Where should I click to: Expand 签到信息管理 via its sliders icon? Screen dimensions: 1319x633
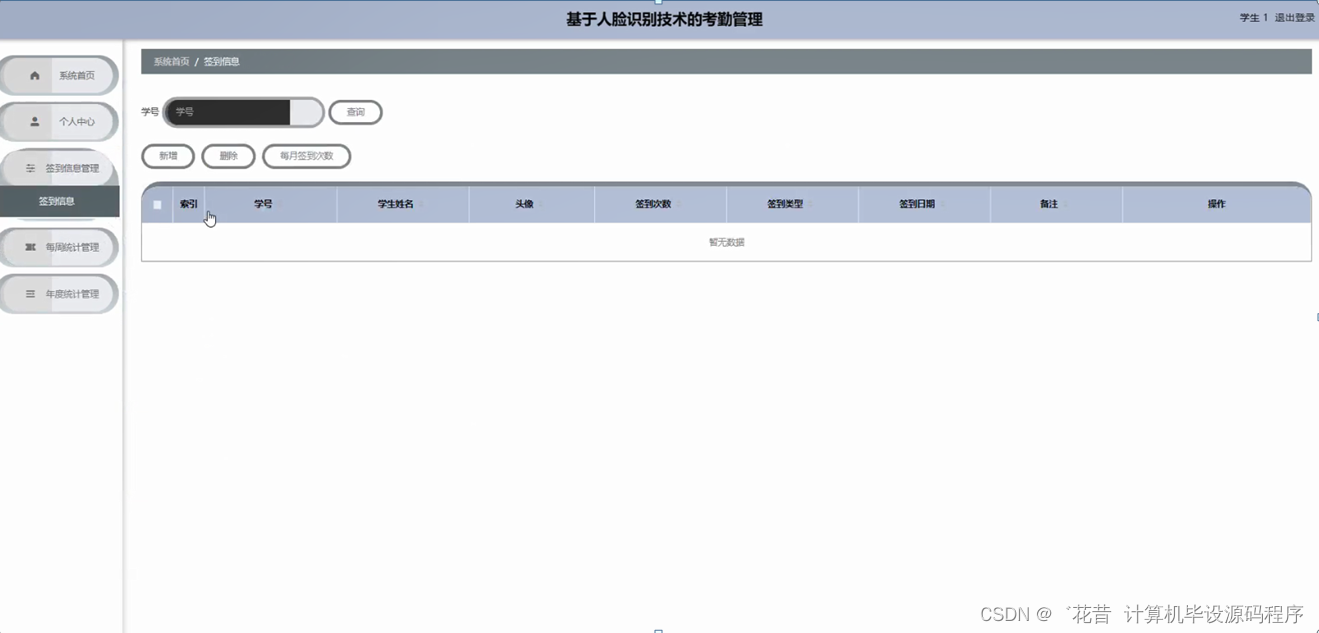point(31,168)
